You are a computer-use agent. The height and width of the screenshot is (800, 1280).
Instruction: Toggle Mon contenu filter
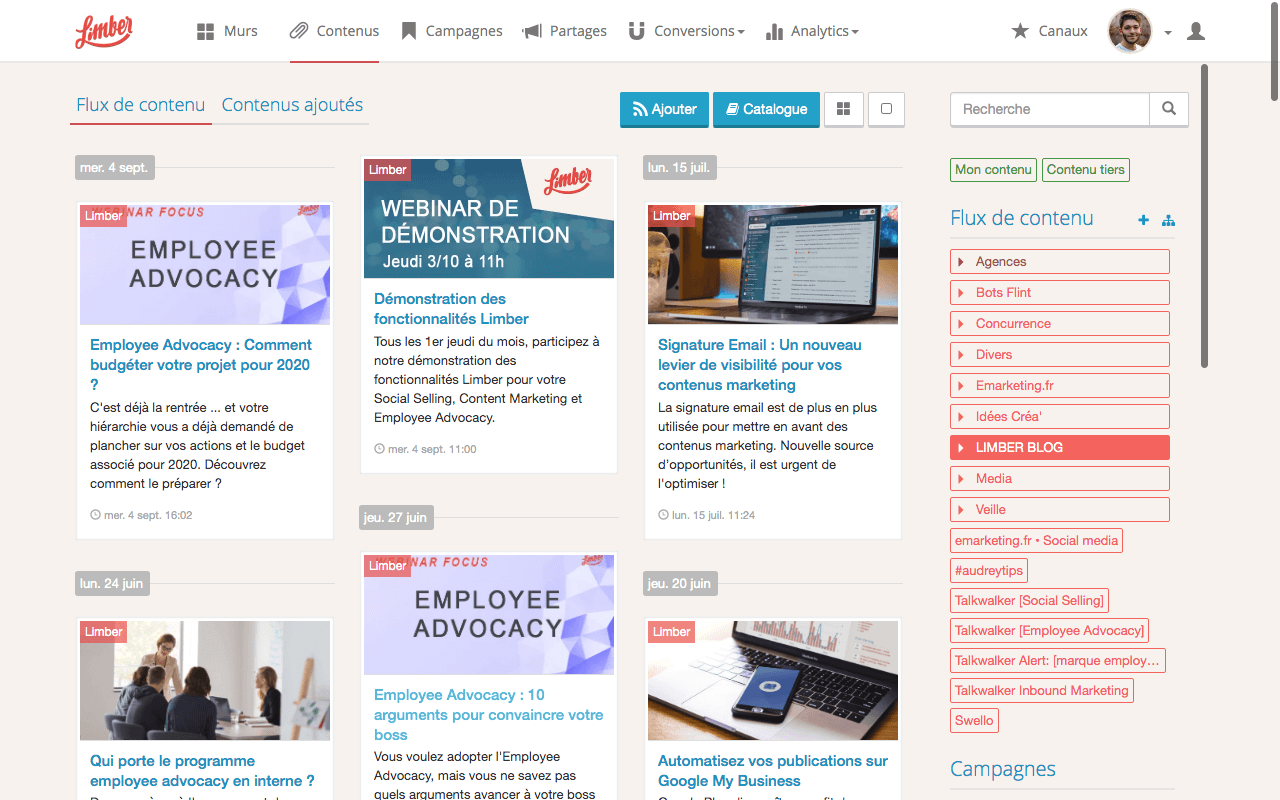pos(993,170)
